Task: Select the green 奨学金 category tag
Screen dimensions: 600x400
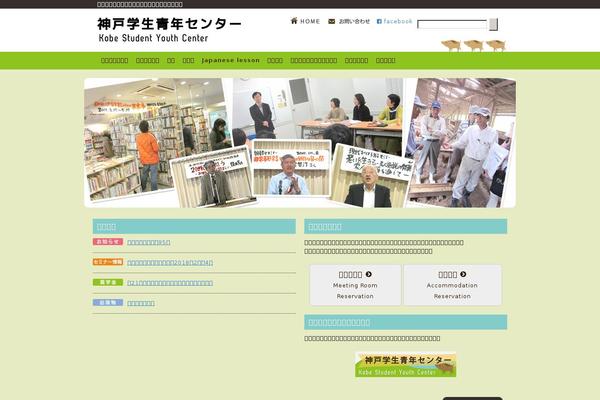Action: [x=108, y=282]
